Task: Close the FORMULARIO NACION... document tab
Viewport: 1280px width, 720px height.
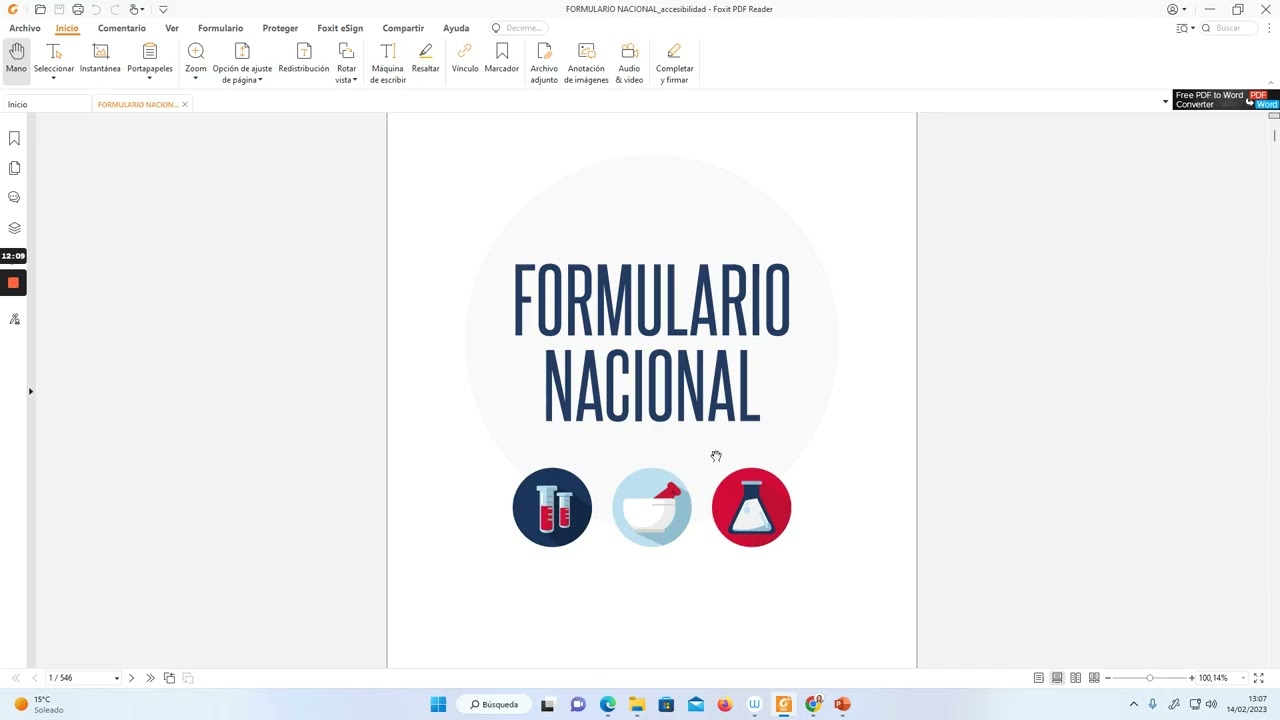Action: click(x=185, y=104)
